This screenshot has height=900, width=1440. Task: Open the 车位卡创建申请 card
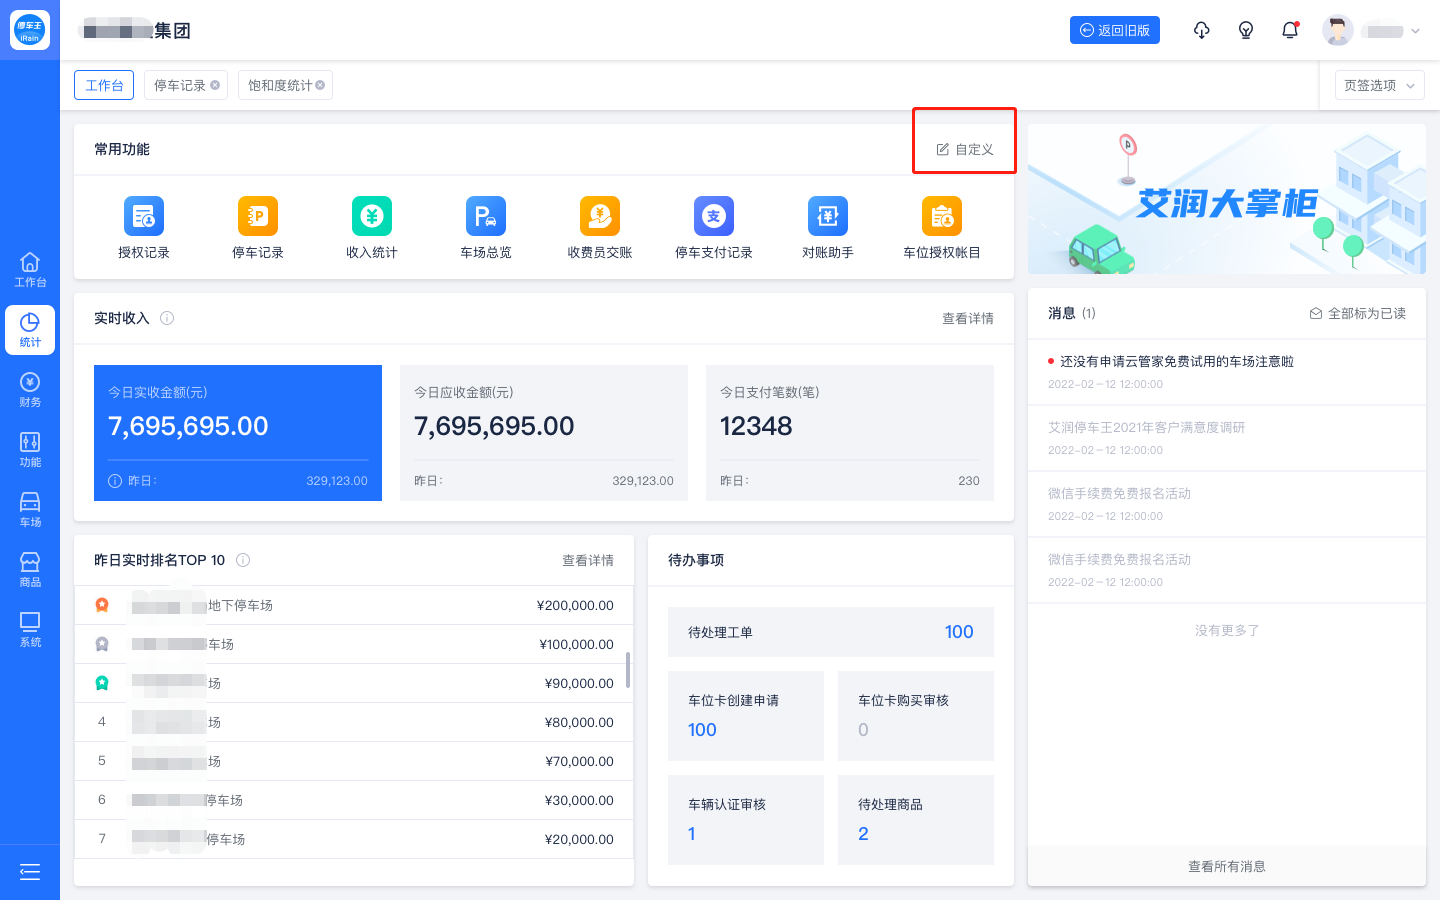pyautogui.click(x=746, y=716)
